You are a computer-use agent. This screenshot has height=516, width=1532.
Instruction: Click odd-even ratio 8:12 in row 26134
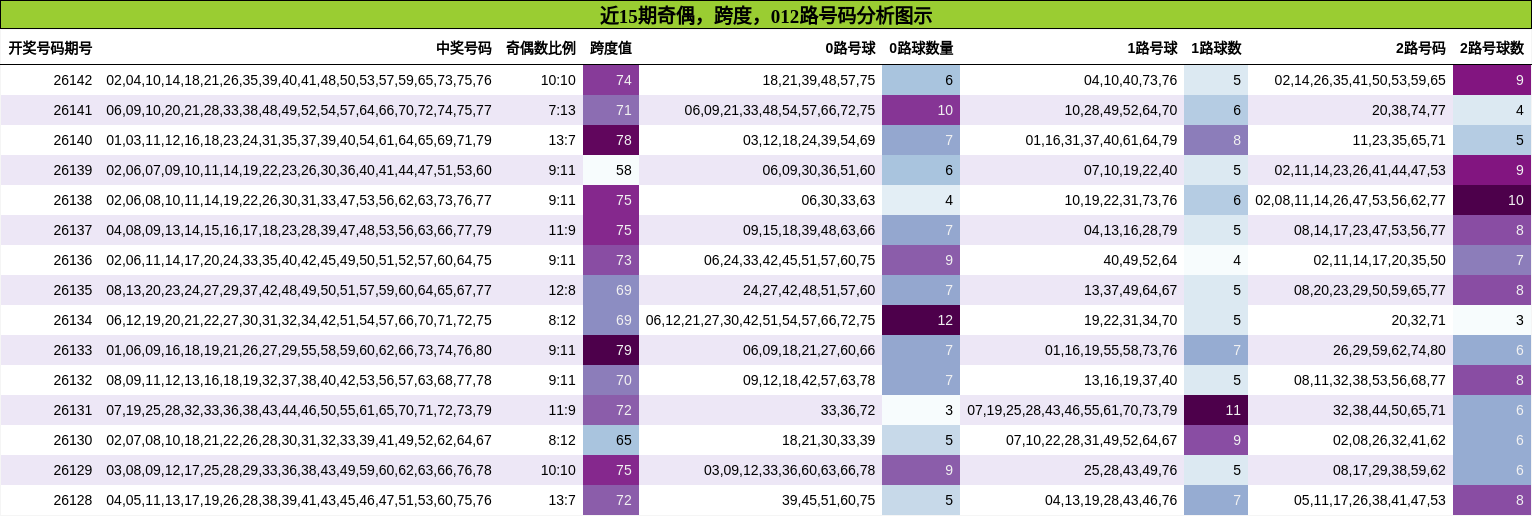562,320
